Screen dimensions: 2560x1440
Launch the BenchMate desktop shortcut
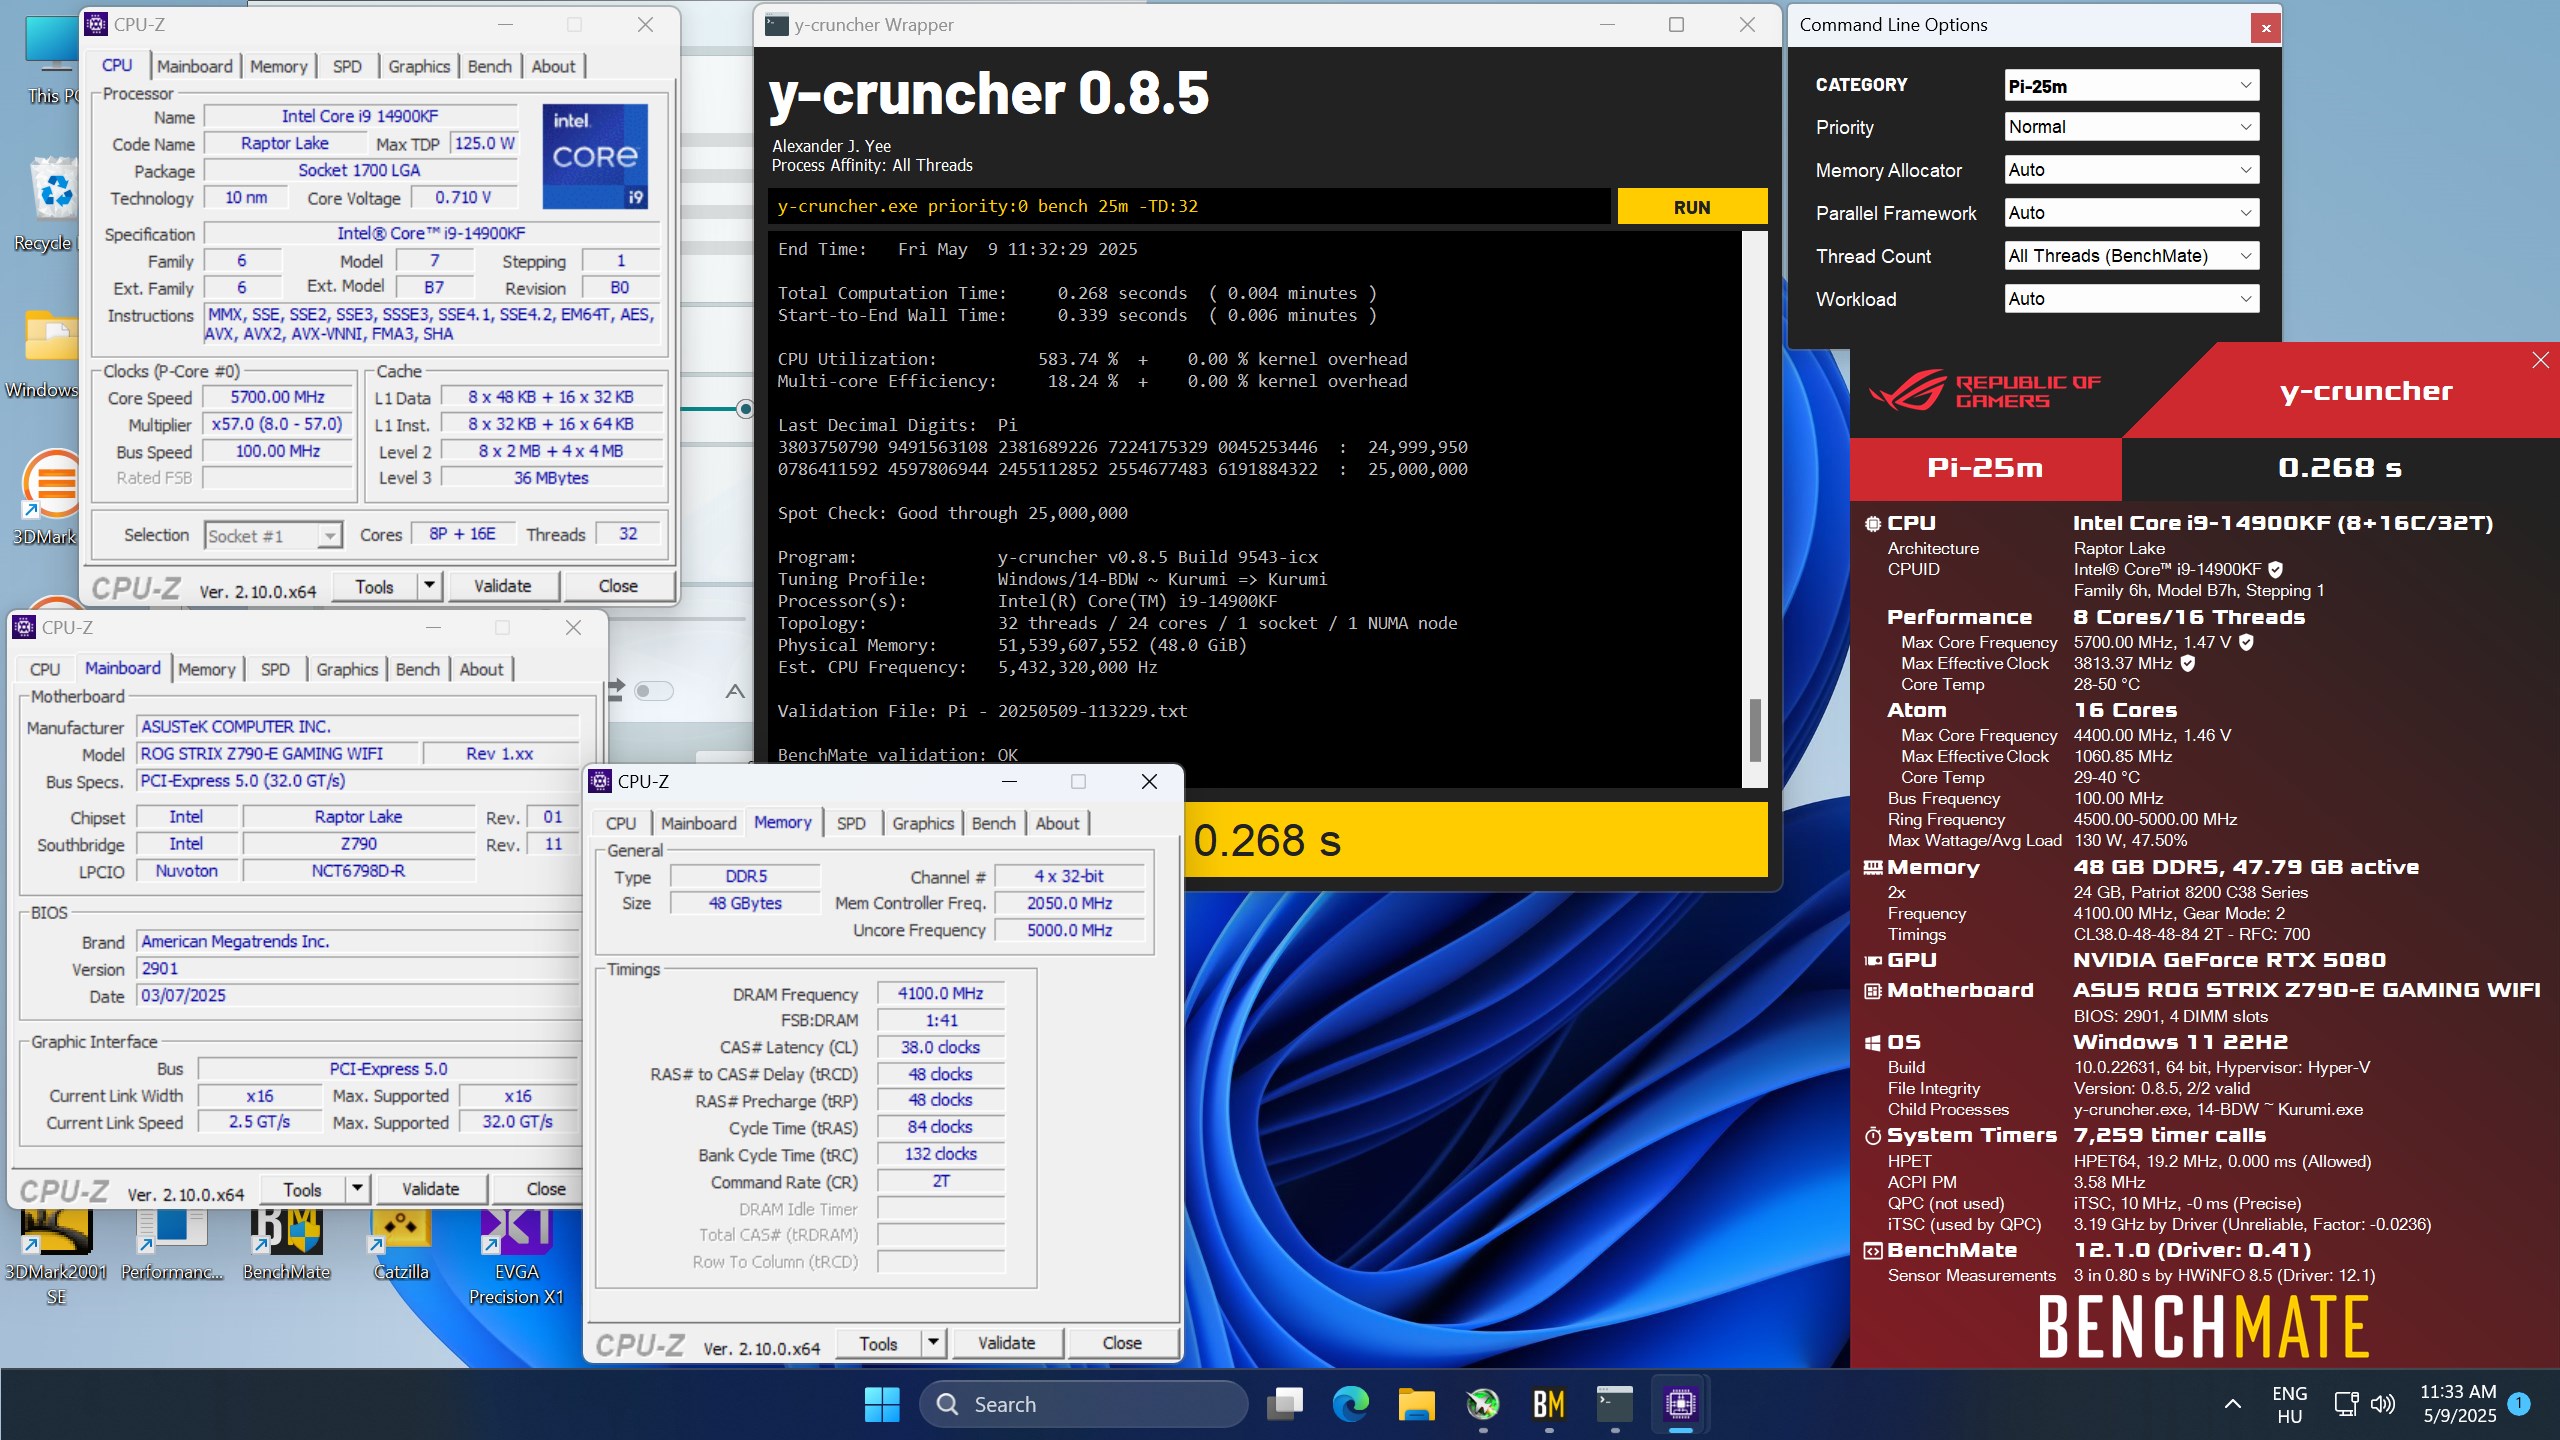pos(286,1246)
